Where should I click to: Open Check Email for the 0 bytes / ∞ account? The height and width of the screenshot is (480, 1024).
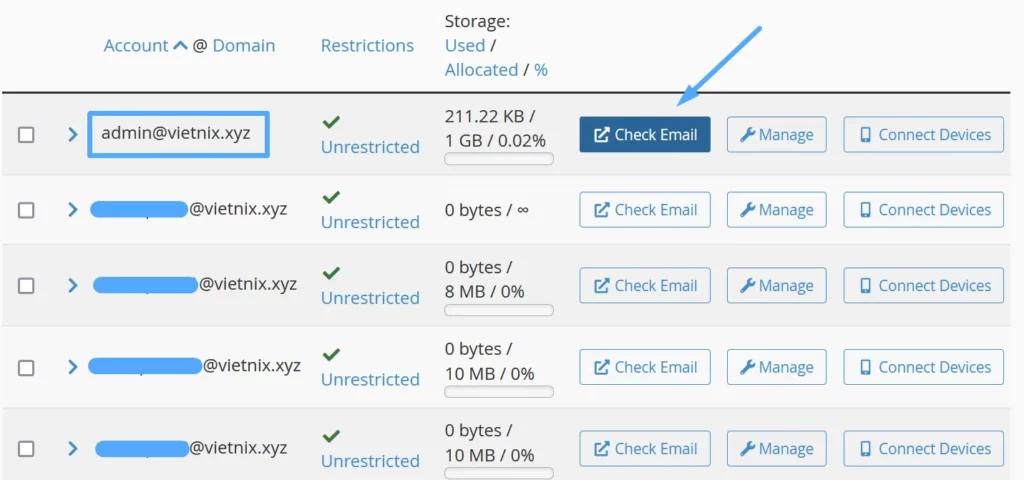point(645,210)
